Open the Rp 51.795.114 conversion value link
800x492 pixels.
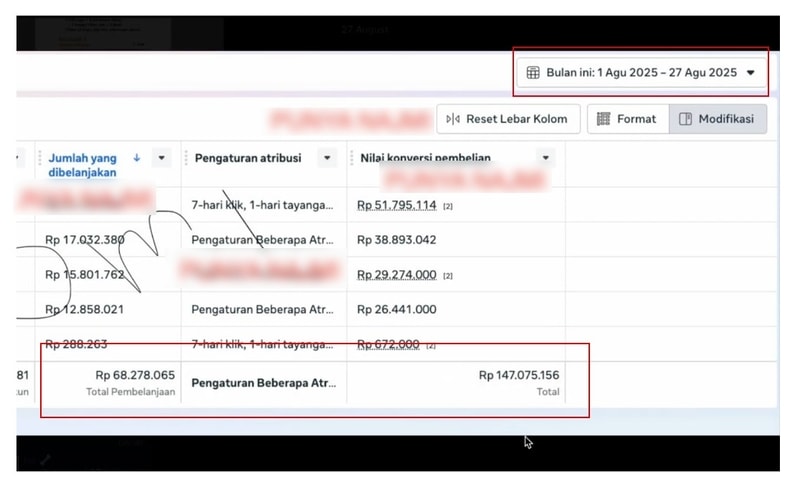click(396, 205)
